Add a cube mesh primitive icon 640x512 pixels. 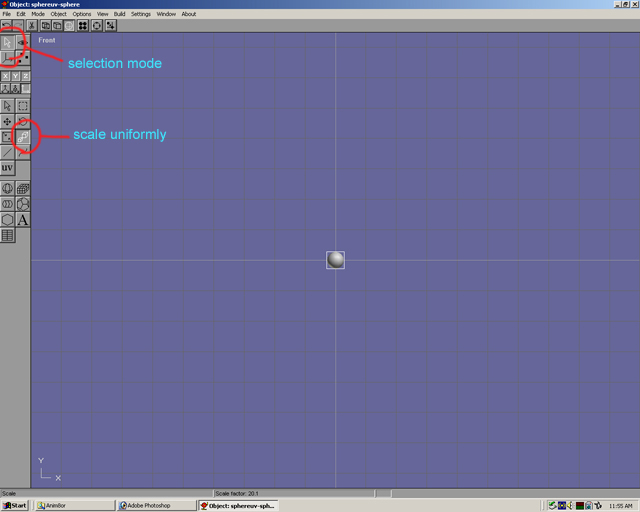click(x=22, y=188)
